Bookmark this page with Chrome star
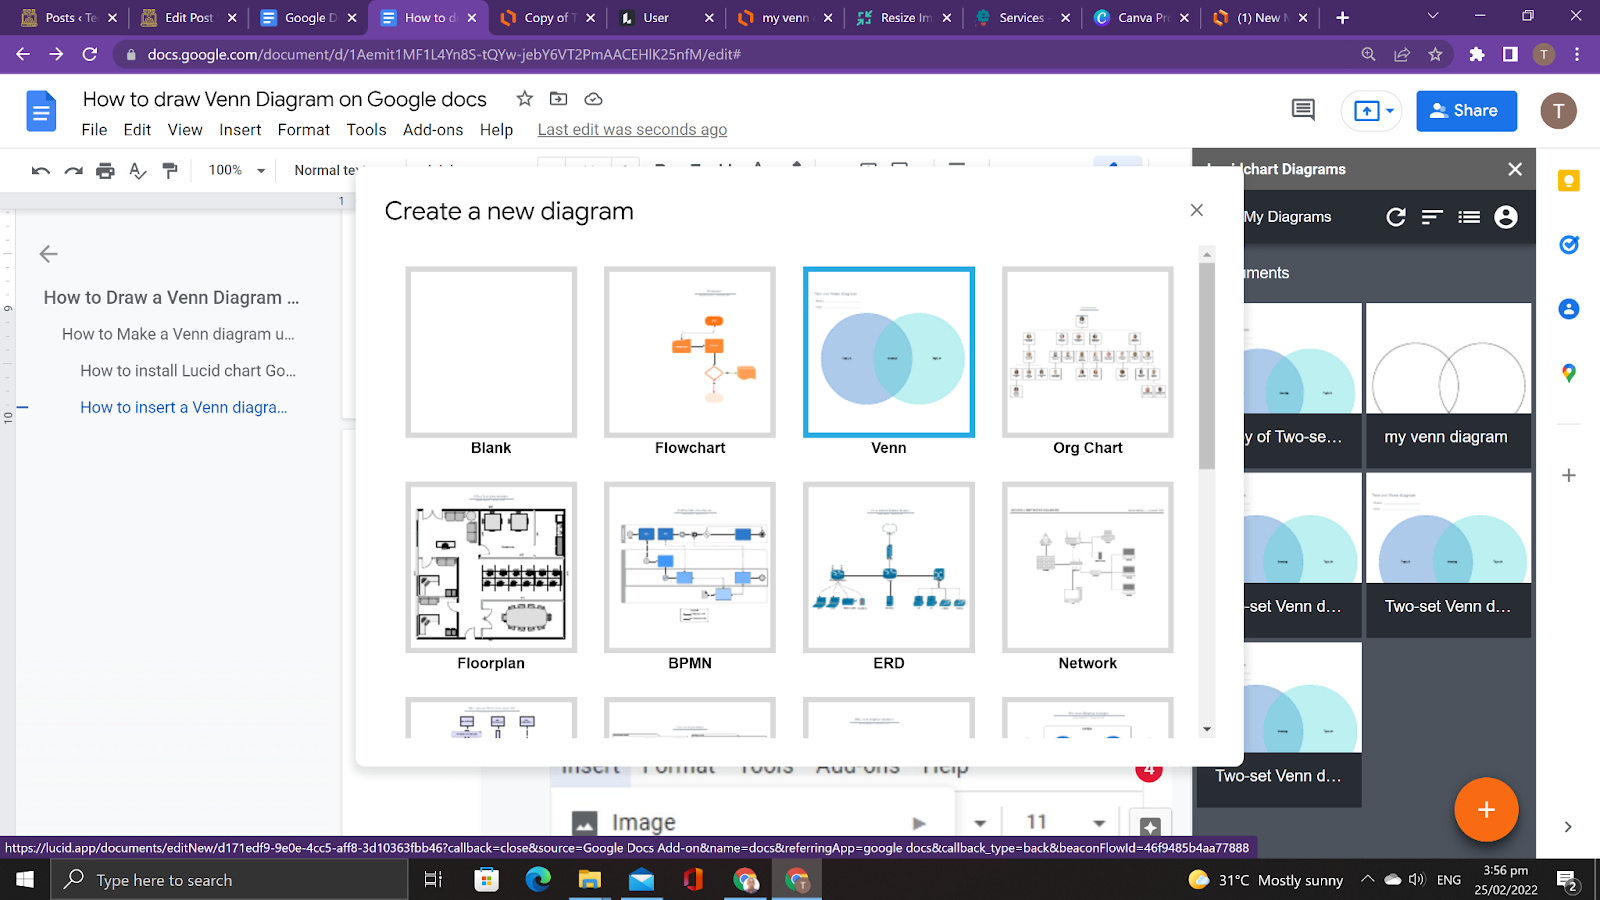 (1435, 54)
